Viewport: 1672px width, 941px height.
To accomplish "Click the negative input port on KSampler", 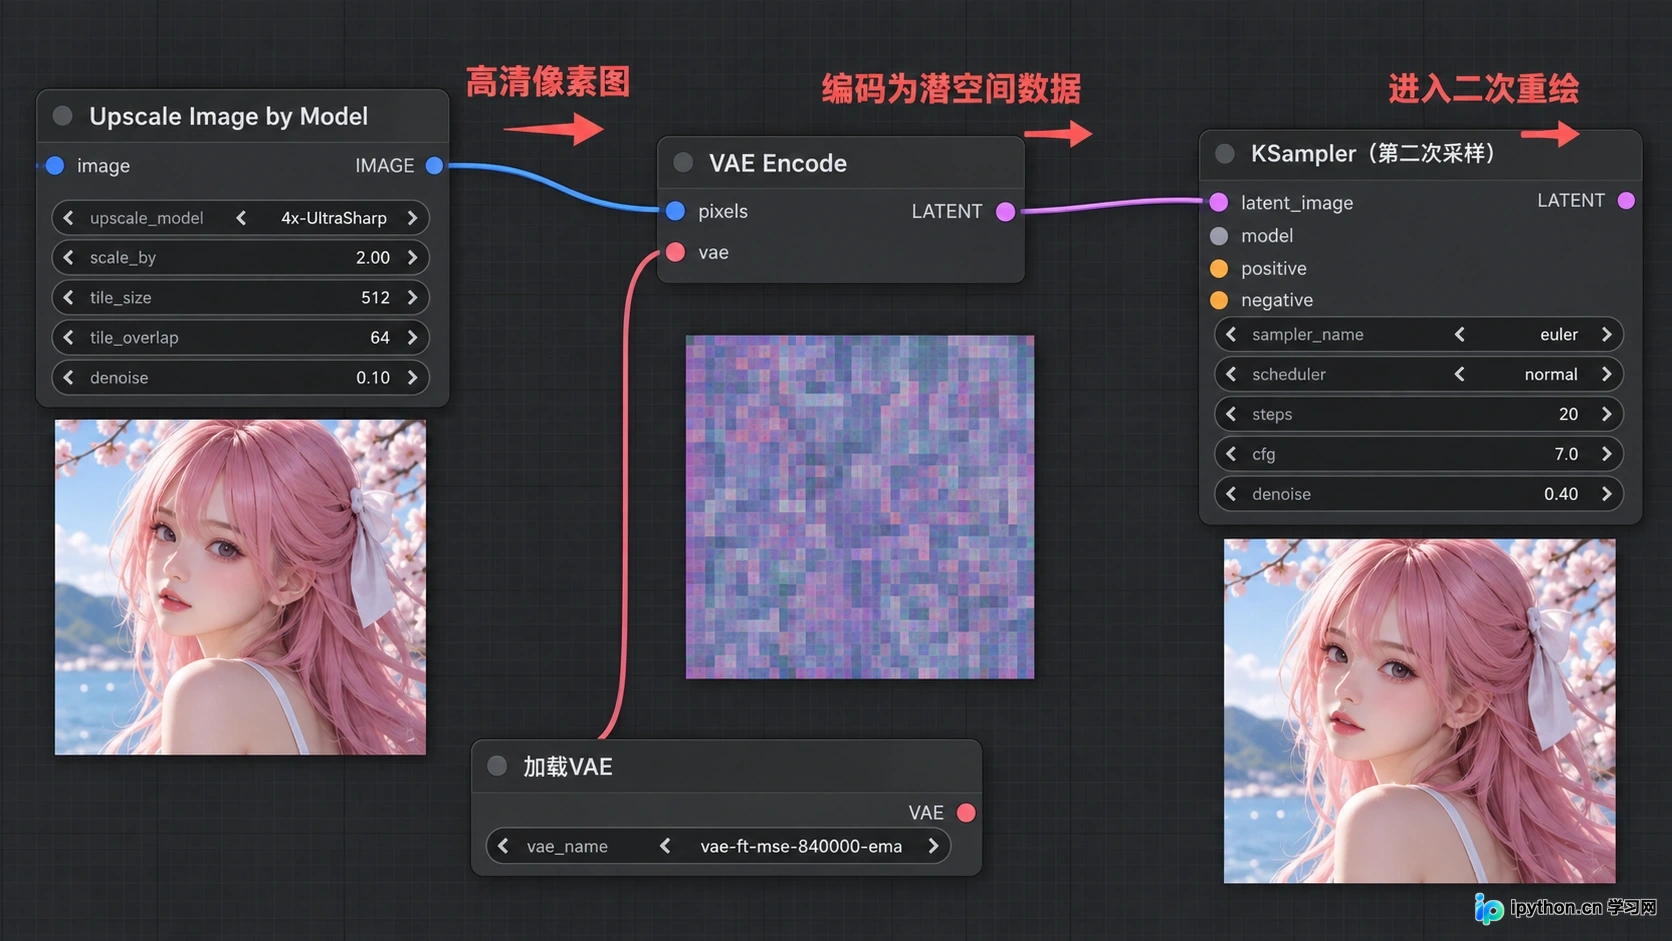I will tap(1218, 300).
